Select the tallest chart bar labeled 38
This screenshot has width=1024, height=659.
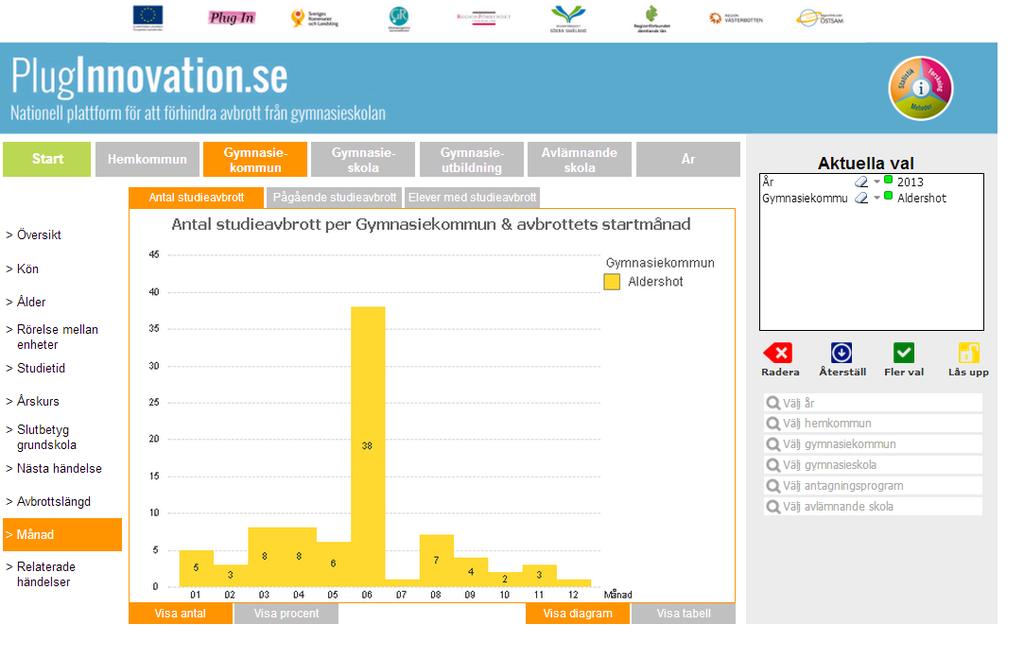click(368, 447)
